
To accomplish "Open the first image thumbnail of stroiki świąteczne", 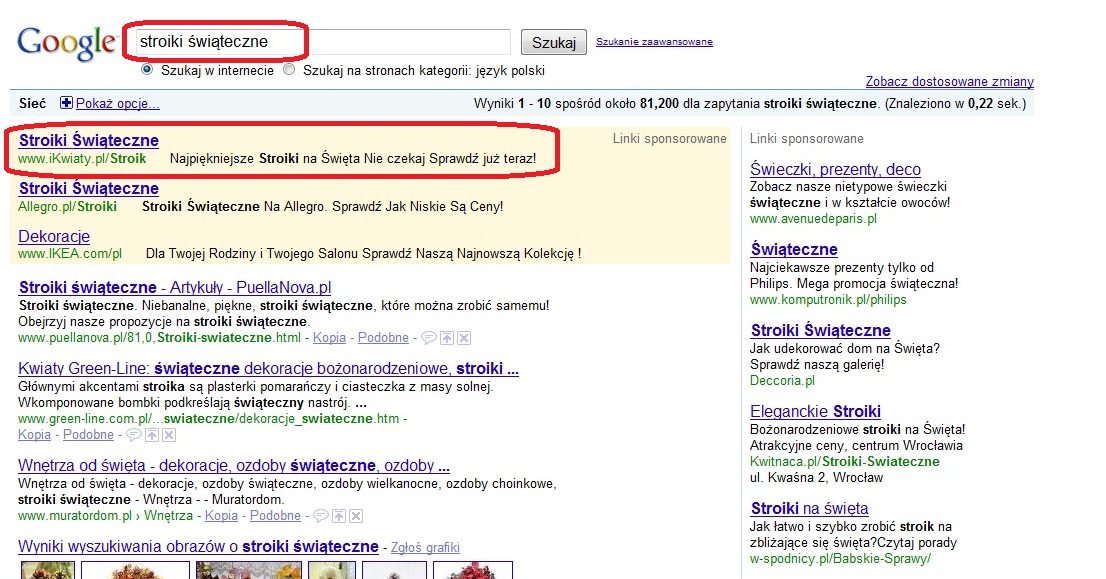I will tap(47, 572).
